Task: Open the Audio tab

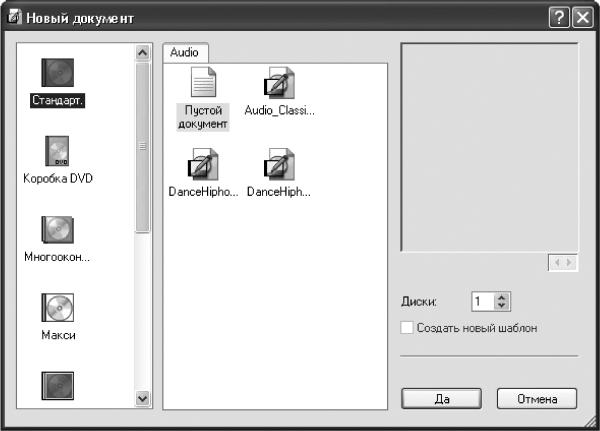Action: 185,53
